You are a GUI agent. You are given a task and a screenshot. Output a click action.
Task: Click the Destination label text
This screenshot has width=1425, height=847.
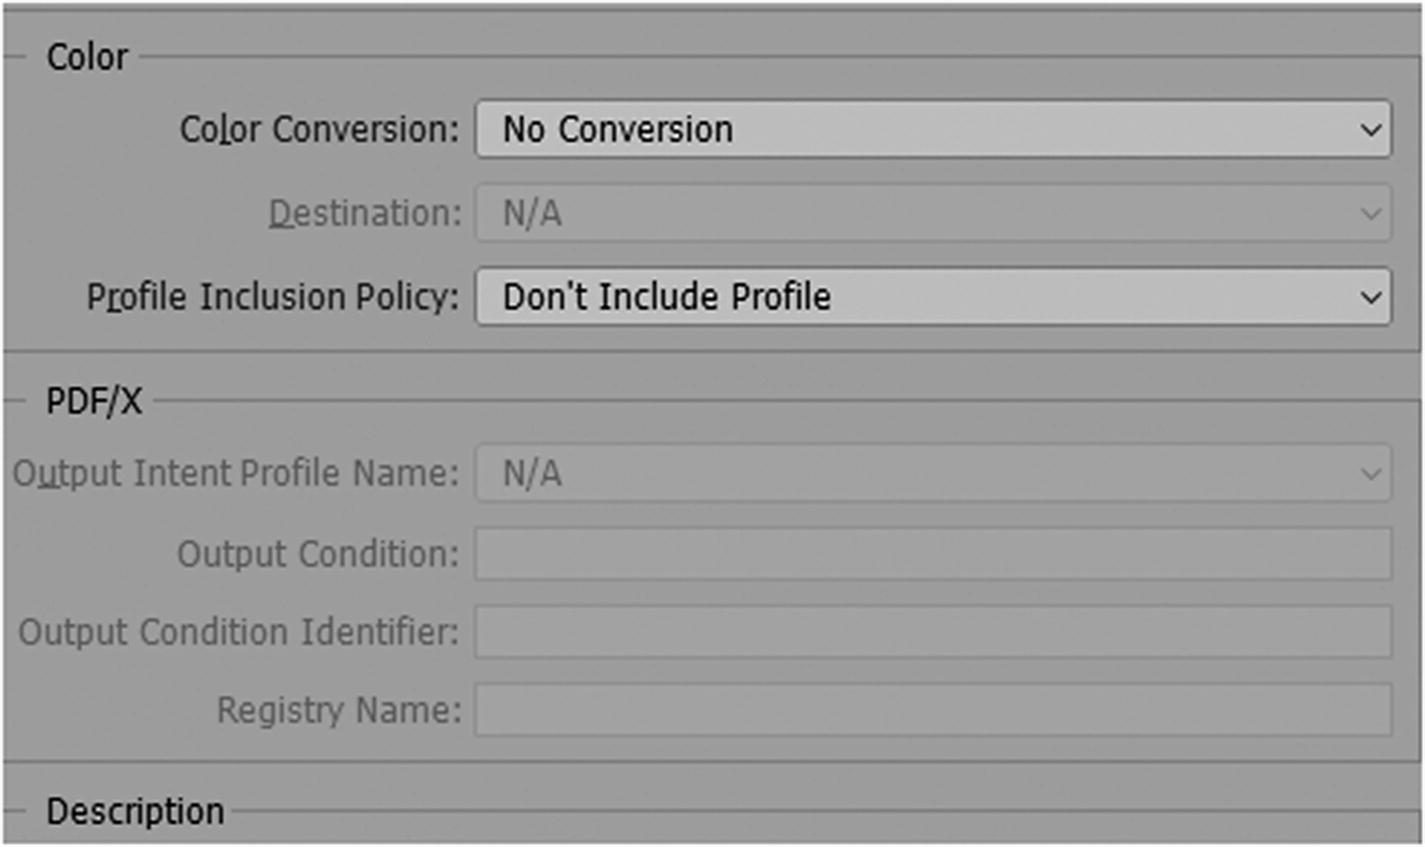pos(365,214)
